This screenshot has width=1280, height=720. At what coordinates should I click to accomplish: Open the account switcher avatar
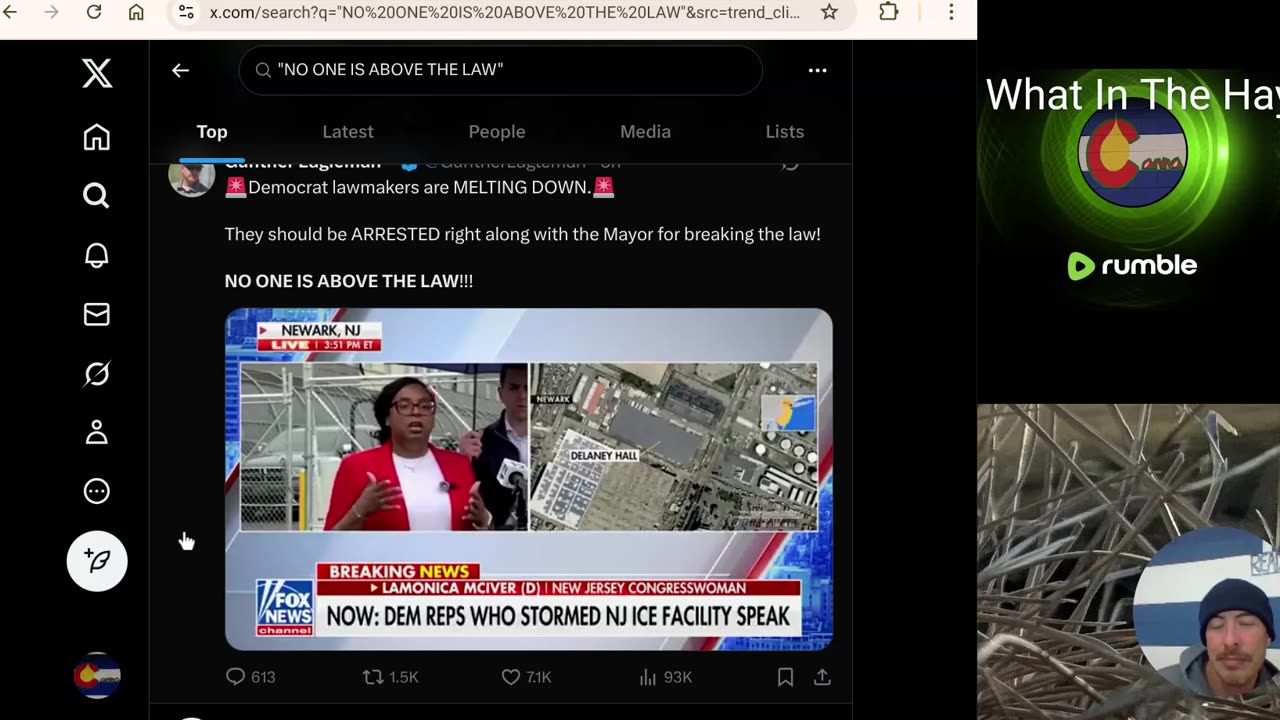pos(97,676)
